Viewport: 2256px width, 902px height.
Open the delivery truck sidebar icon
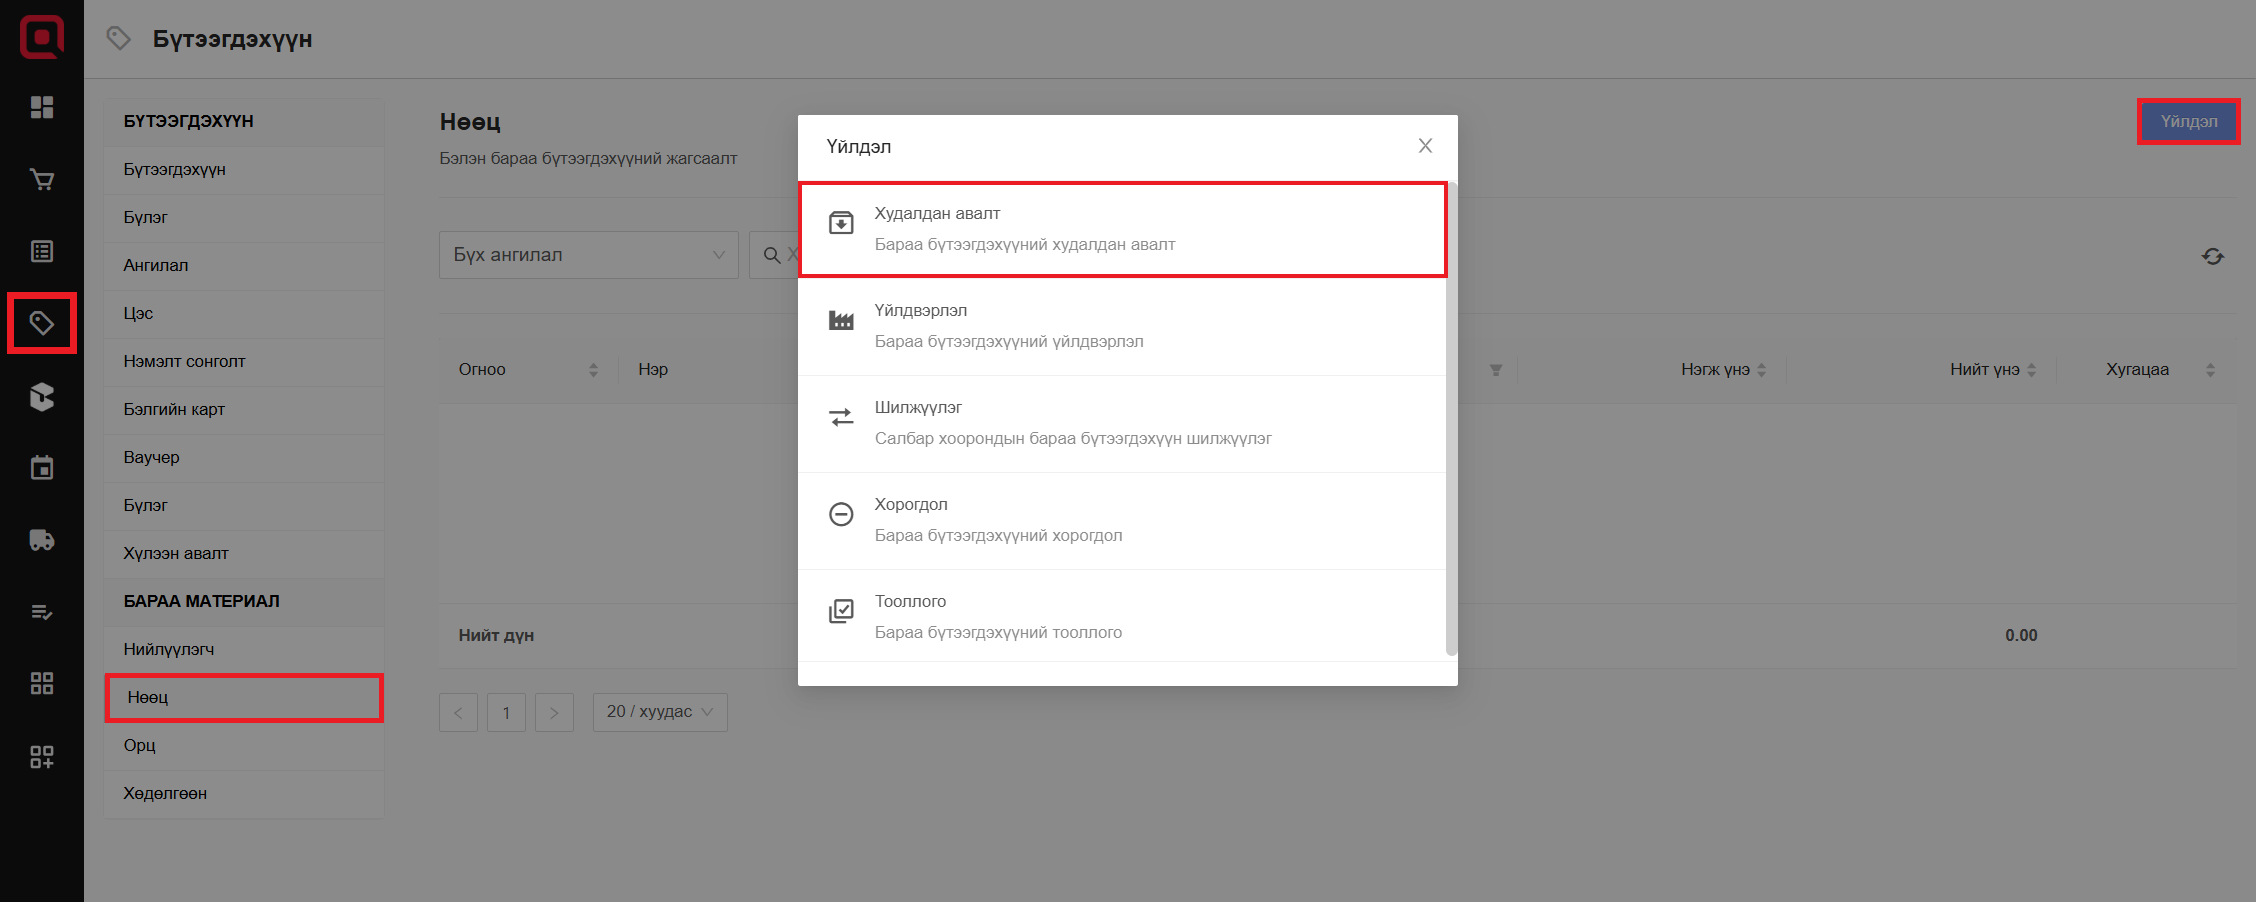42,540
